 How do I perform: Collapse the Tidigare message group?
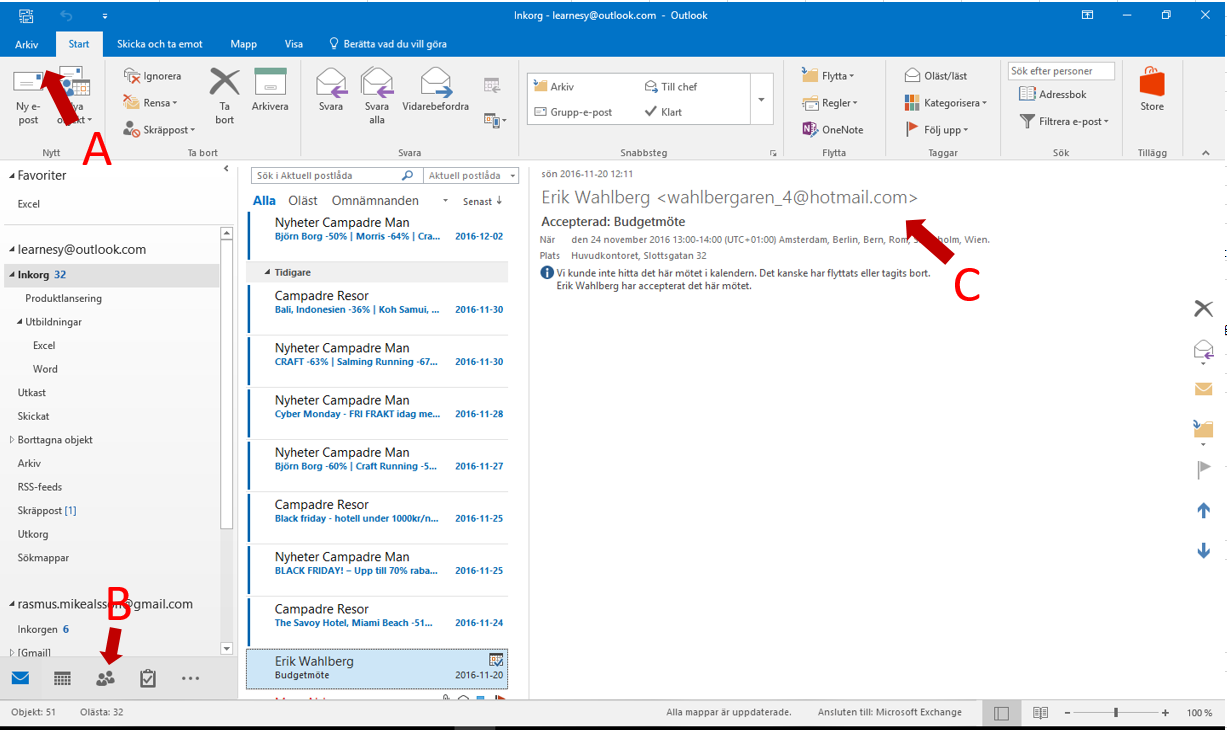point(268,272)
